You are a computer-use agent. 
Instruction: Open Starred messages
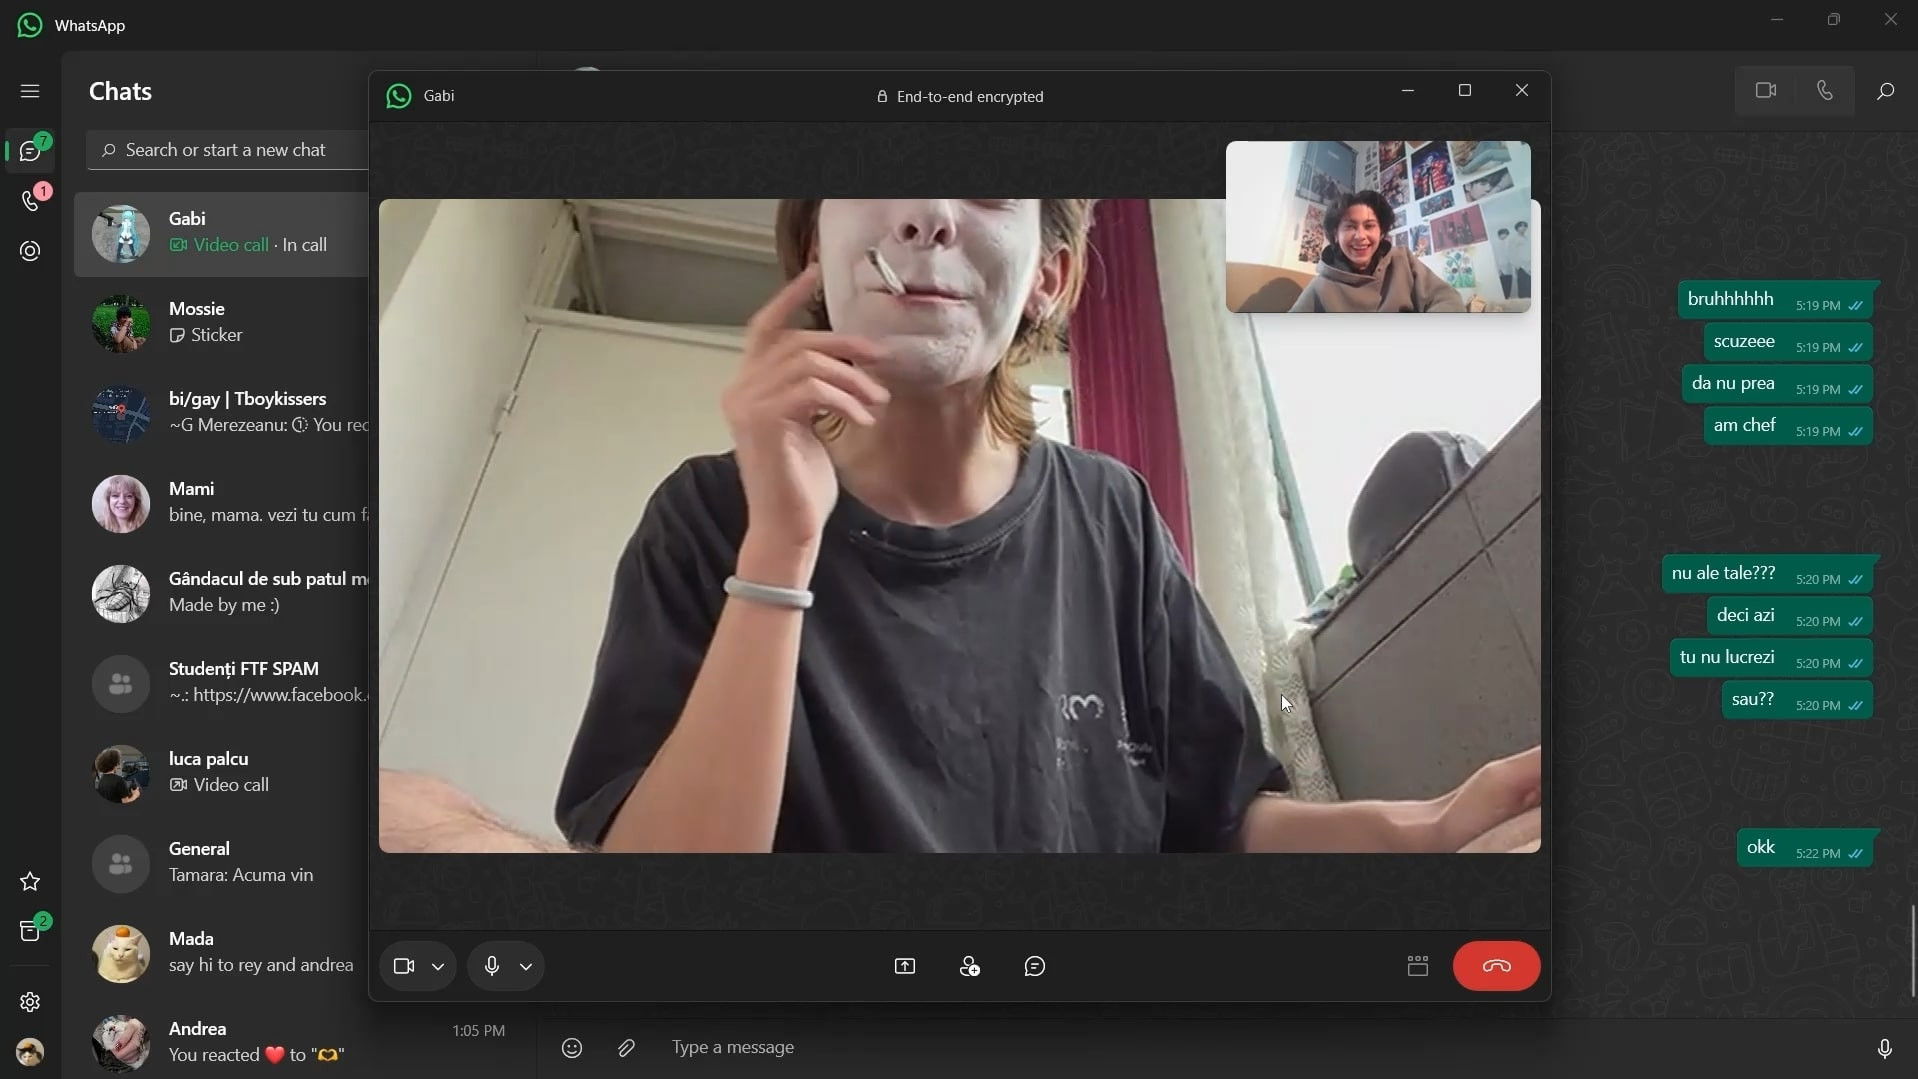pyautogui.click(x=30, y=881)
